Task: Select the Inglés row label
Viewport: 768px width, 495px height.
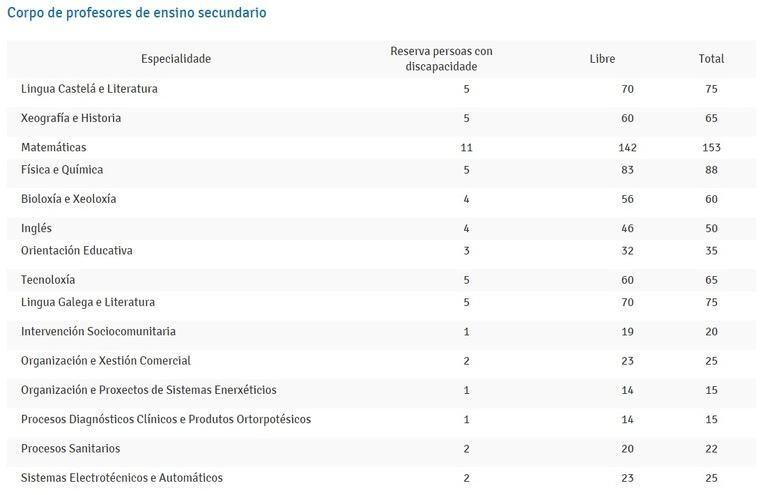Action: click(x=36, y=229)
